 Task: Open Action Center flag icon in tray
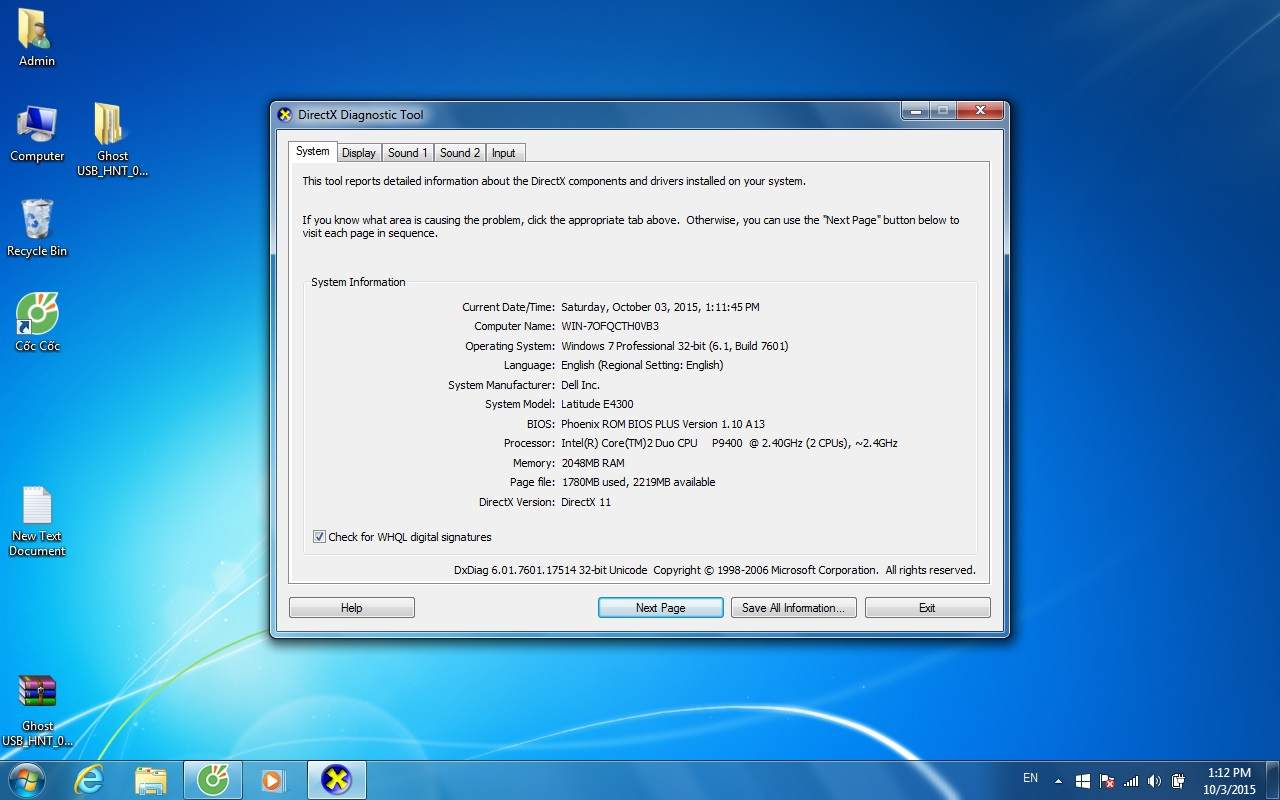point(1107,781)
